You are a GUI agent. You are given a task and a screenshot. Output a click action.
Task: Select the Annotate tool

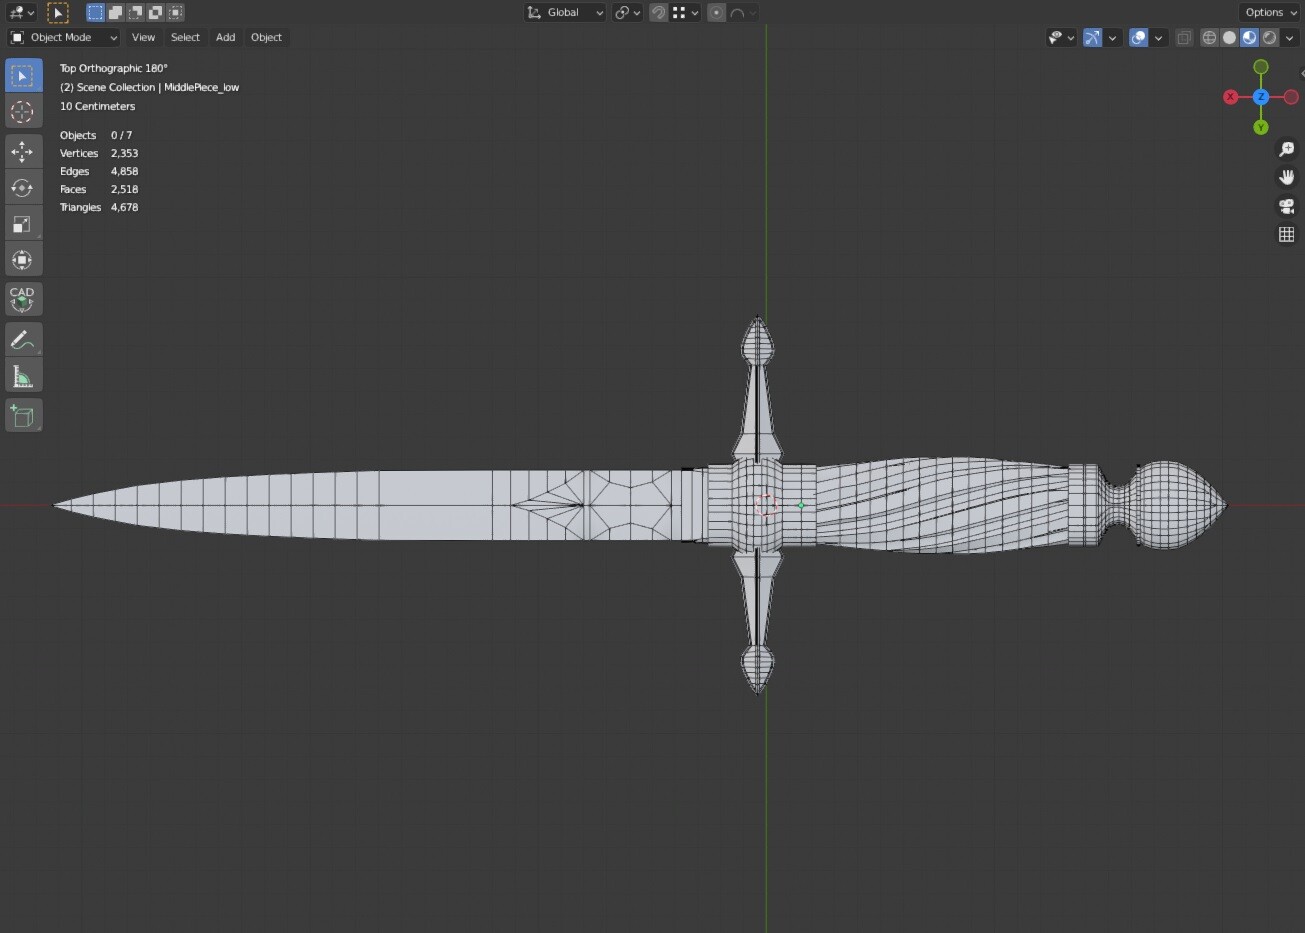click(23, 339)
